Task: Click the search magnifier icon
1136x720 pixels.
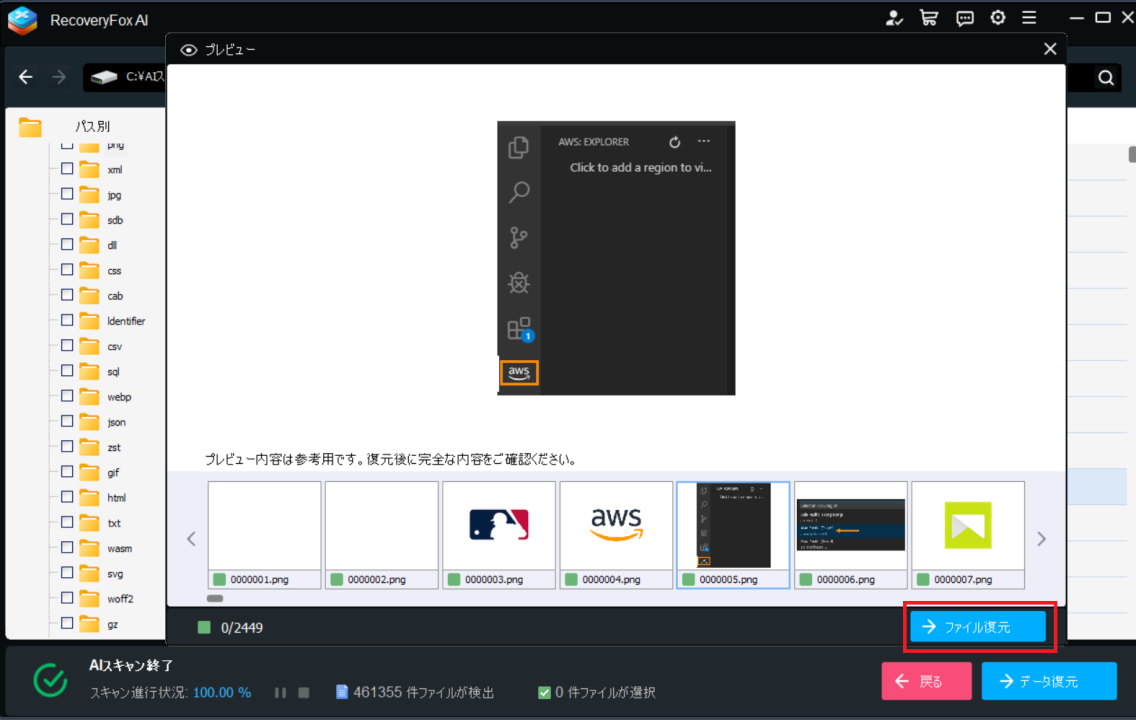Action: pos(1106,78)
